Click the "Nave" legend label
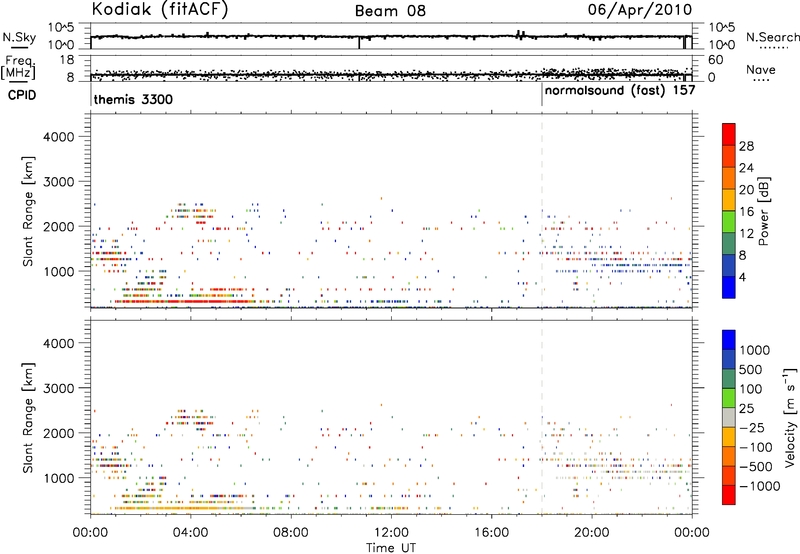The height and width of the screenshot is (554, 800). click(x=761, y=69)
